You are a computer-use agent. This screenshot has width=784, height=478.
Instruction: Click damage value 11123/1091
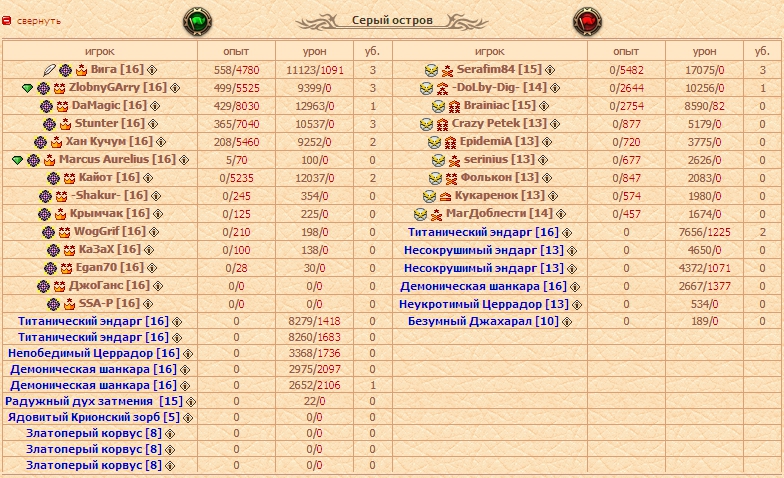(x=314, y=70)
